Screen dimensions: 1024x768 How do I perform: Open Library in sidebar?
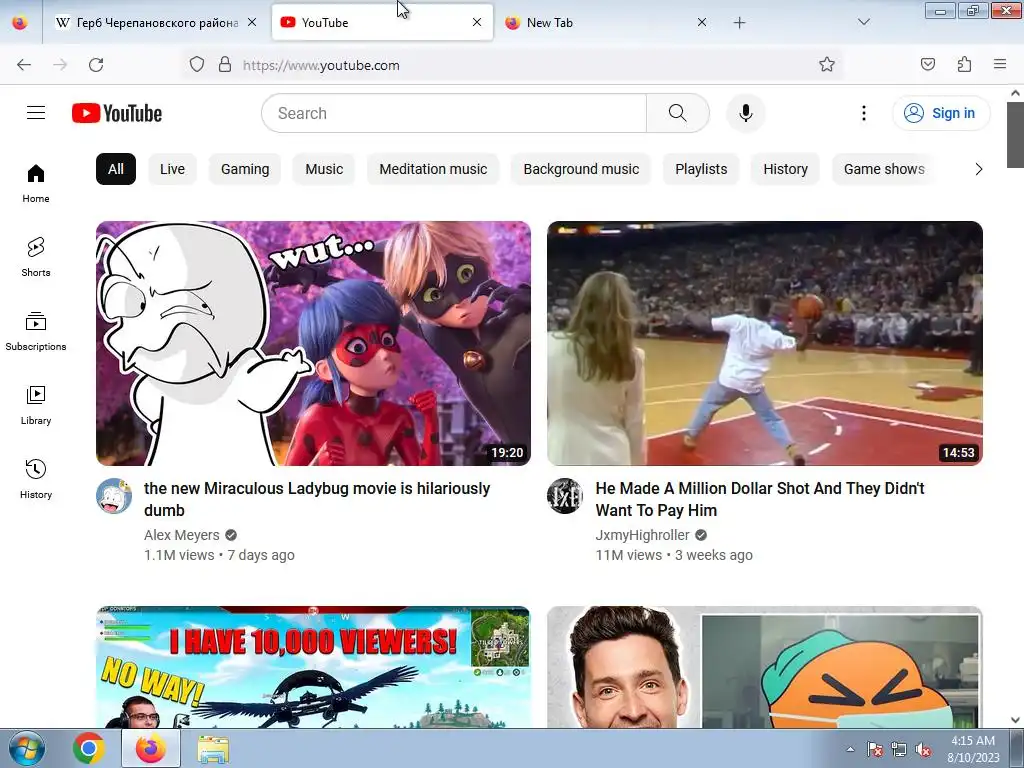point(36,405)
